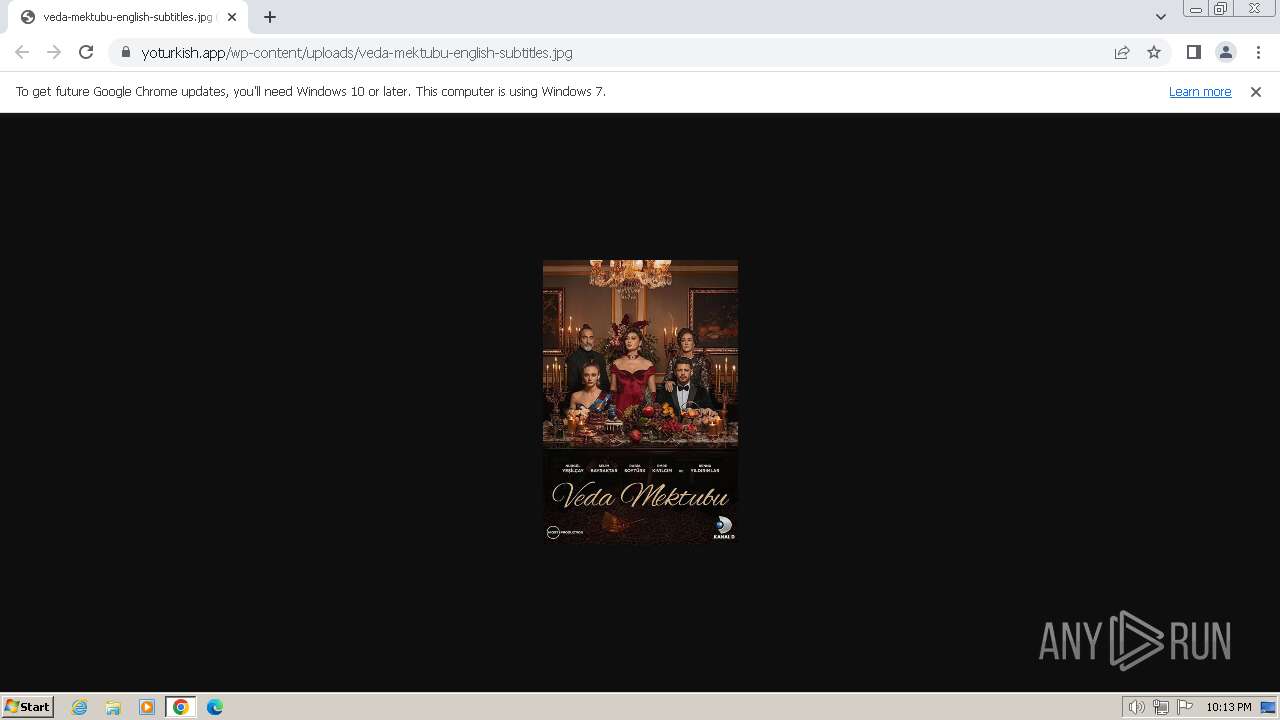Open Chrome three-dot menu
This screenshot has height=720, width=1280.
(1258, 52)
